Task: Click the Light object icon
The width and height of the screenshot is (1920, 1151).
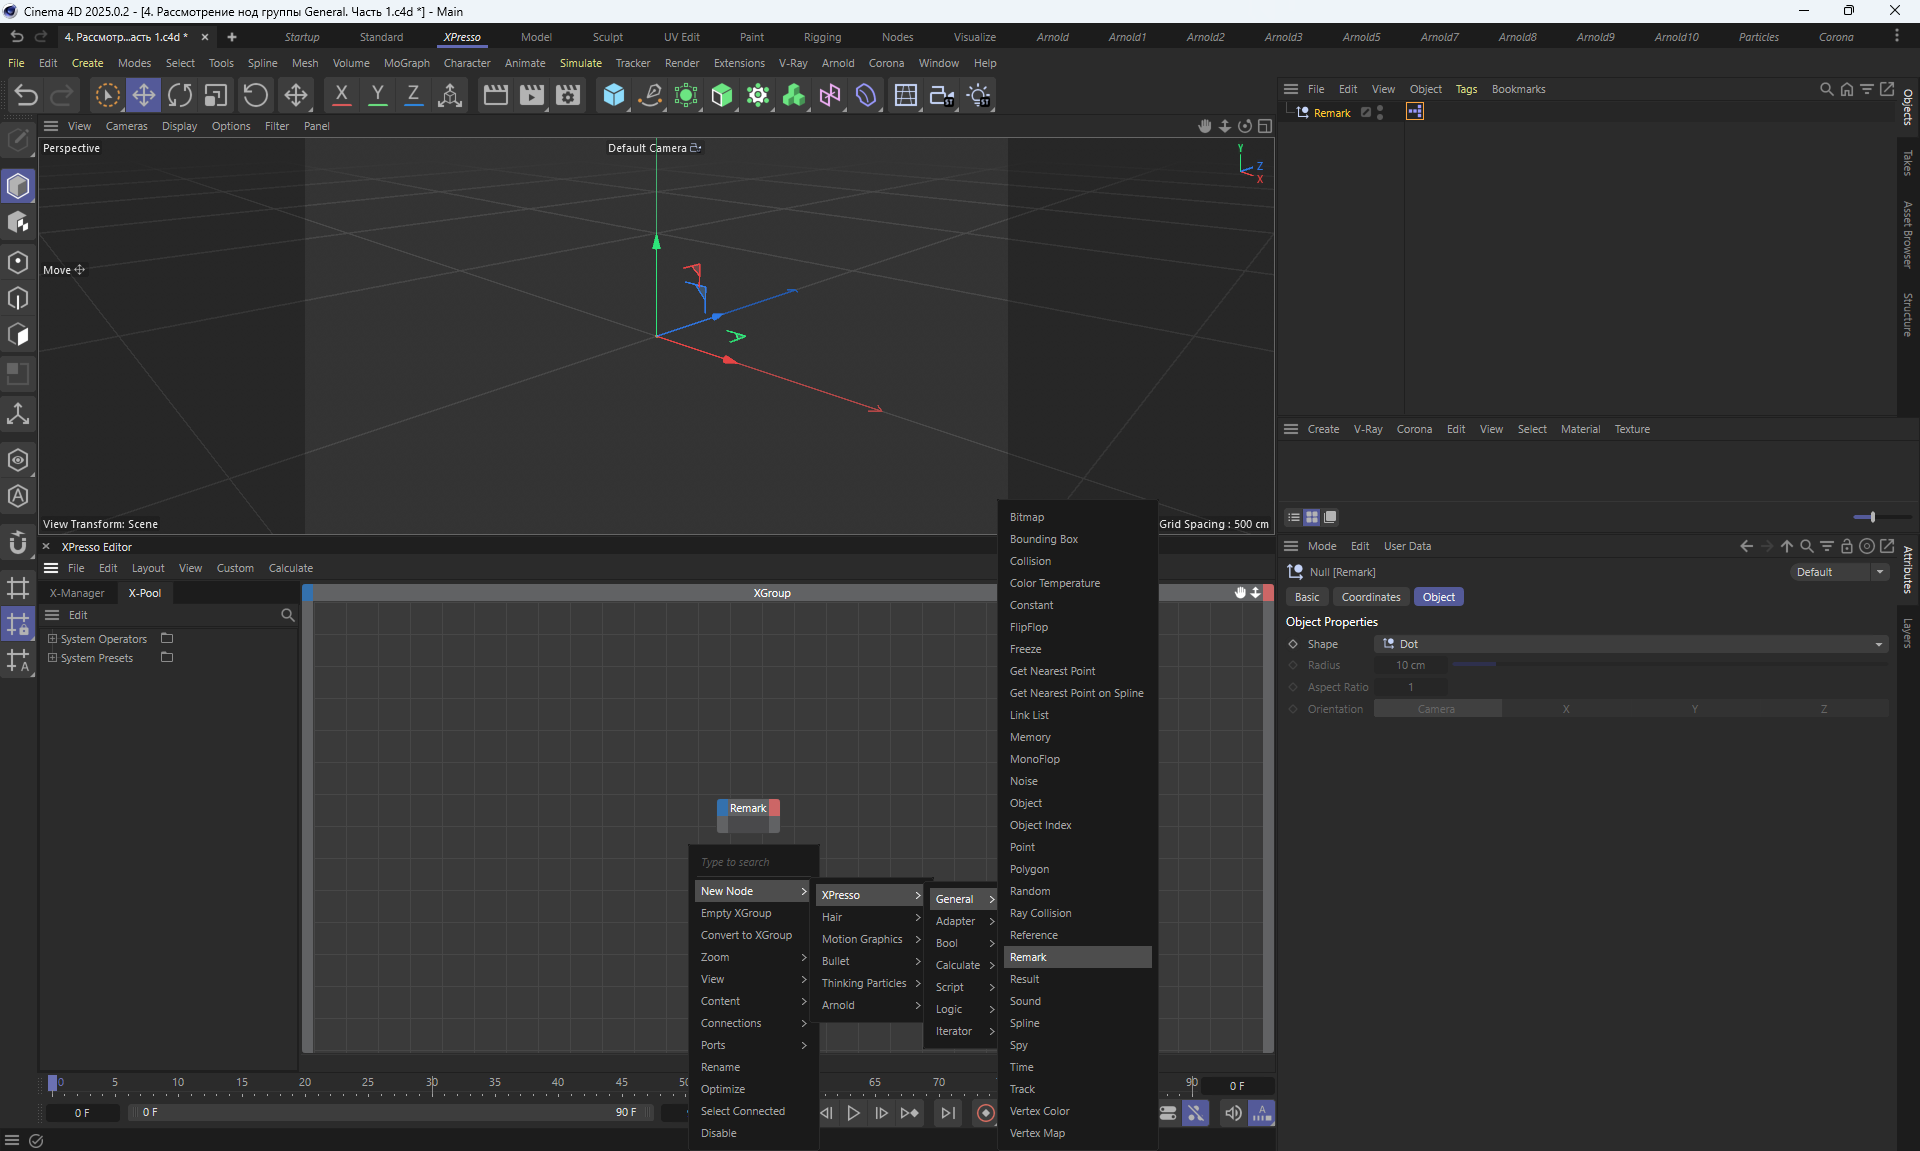Action: pos(979,95)
